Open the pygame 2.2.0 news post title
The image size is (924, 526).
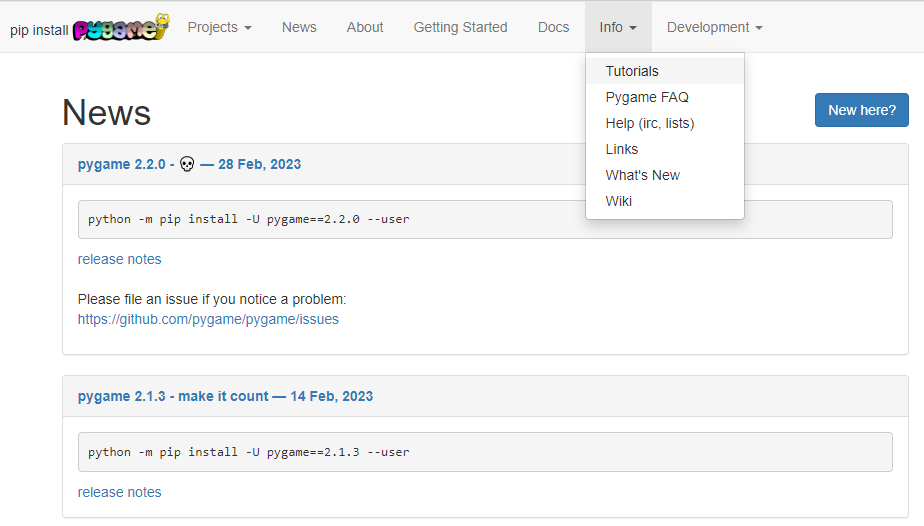(189, 164)
